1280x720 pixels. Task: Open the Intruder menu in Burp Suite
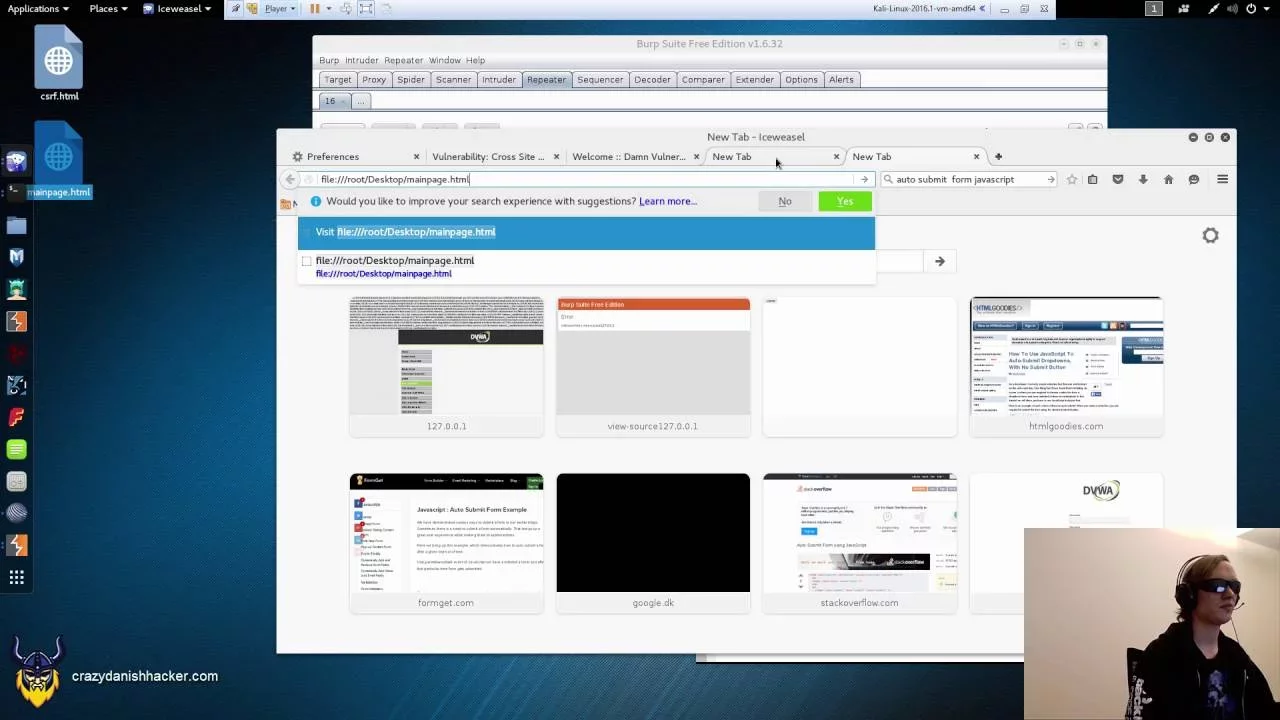tap(362, 60)
